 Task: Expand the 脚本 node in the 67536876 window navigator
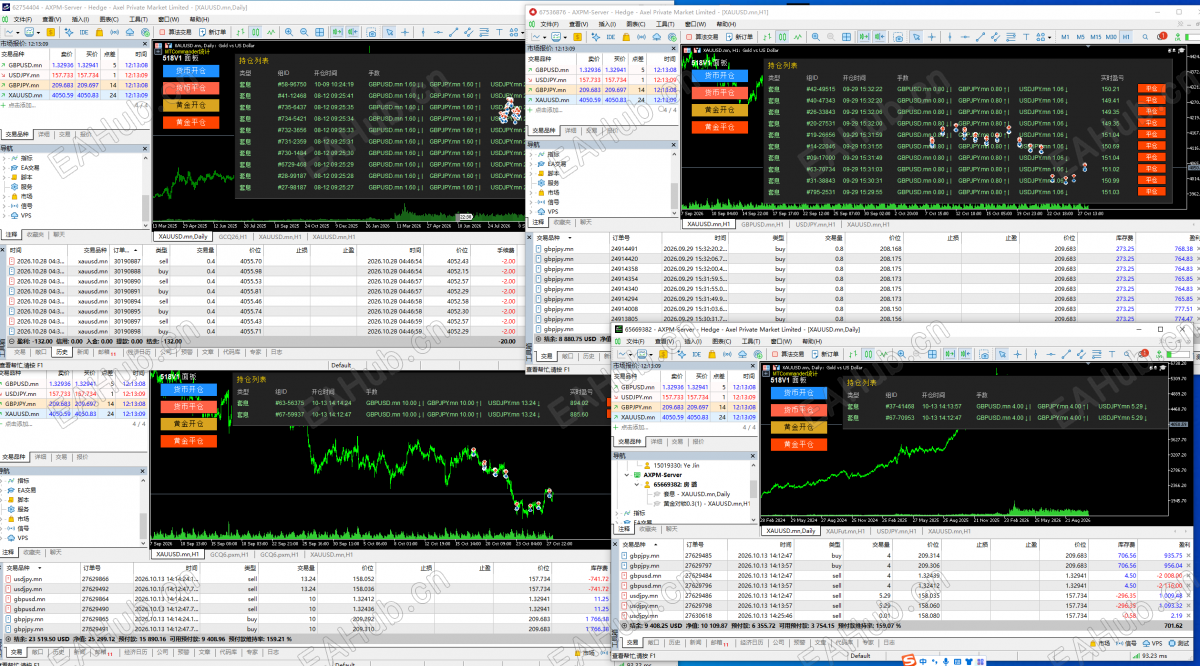coord(533,173)
